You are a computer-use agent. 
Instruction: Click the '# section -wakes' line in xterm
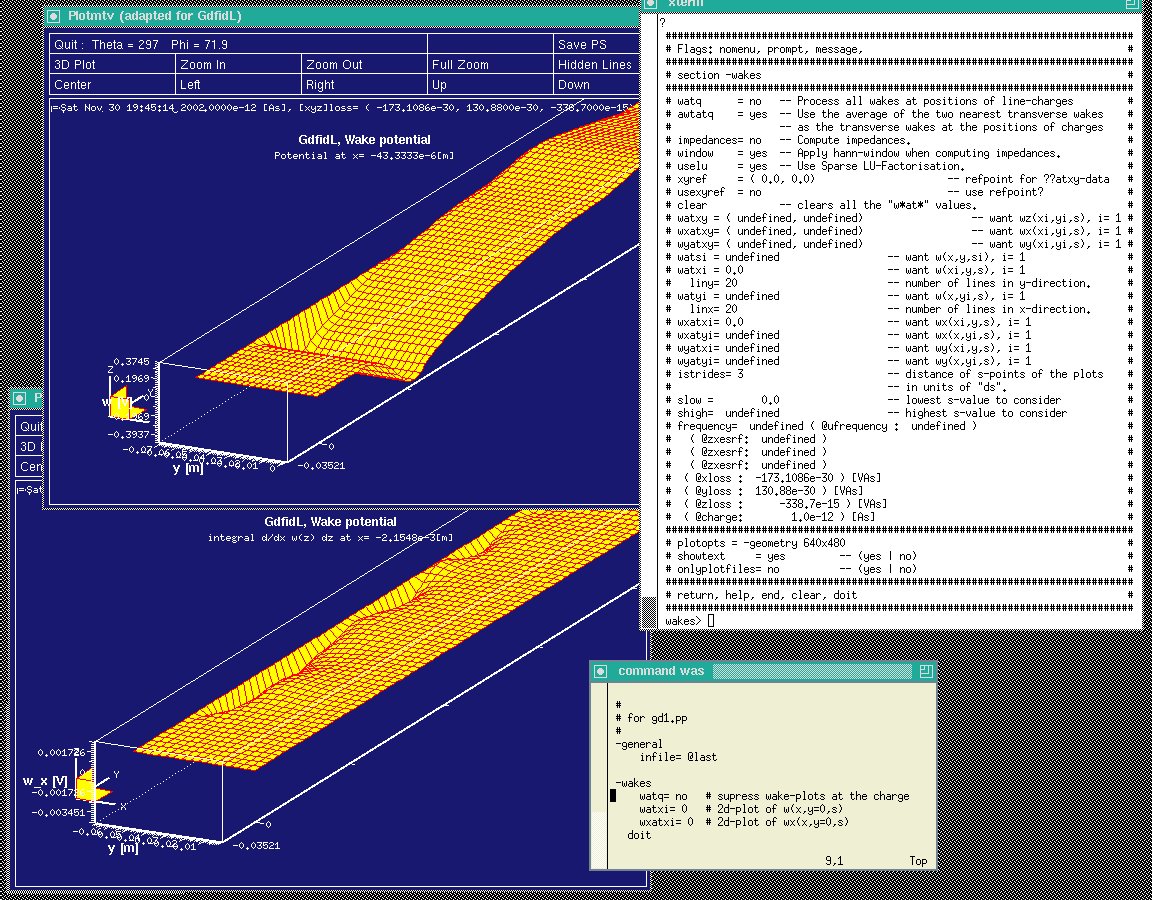(x=899, y=75)
